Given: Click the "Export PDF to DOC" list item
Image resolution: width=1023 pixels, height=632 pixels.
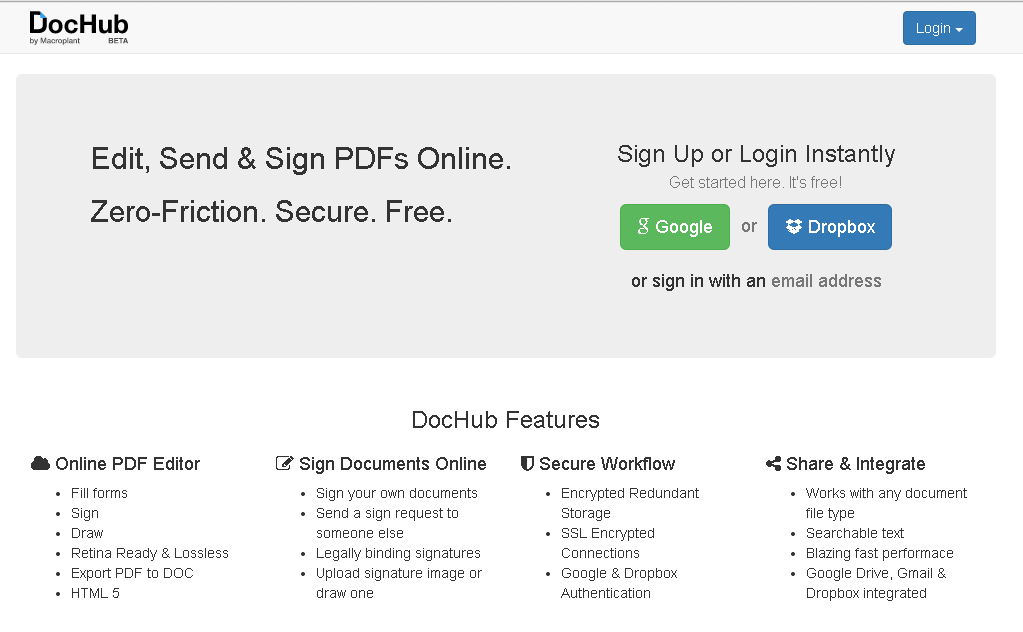Looking at the screenshot, I should (132, 573).
